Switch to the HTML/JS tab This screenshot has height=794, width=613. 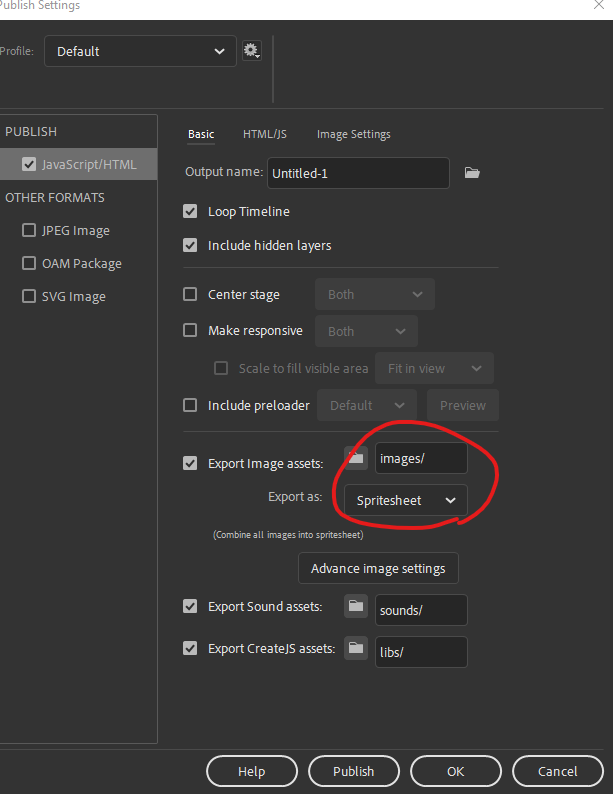click(x=265, y=134)
